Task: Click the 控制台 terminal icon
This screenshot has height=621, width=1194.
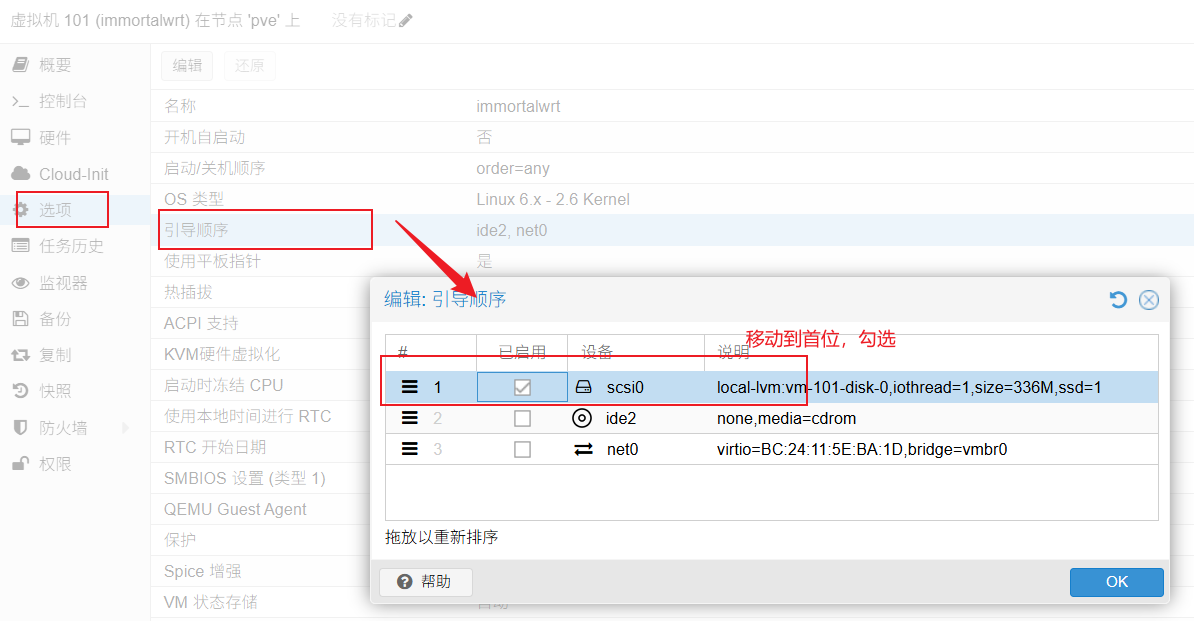Action: (21, 101)
